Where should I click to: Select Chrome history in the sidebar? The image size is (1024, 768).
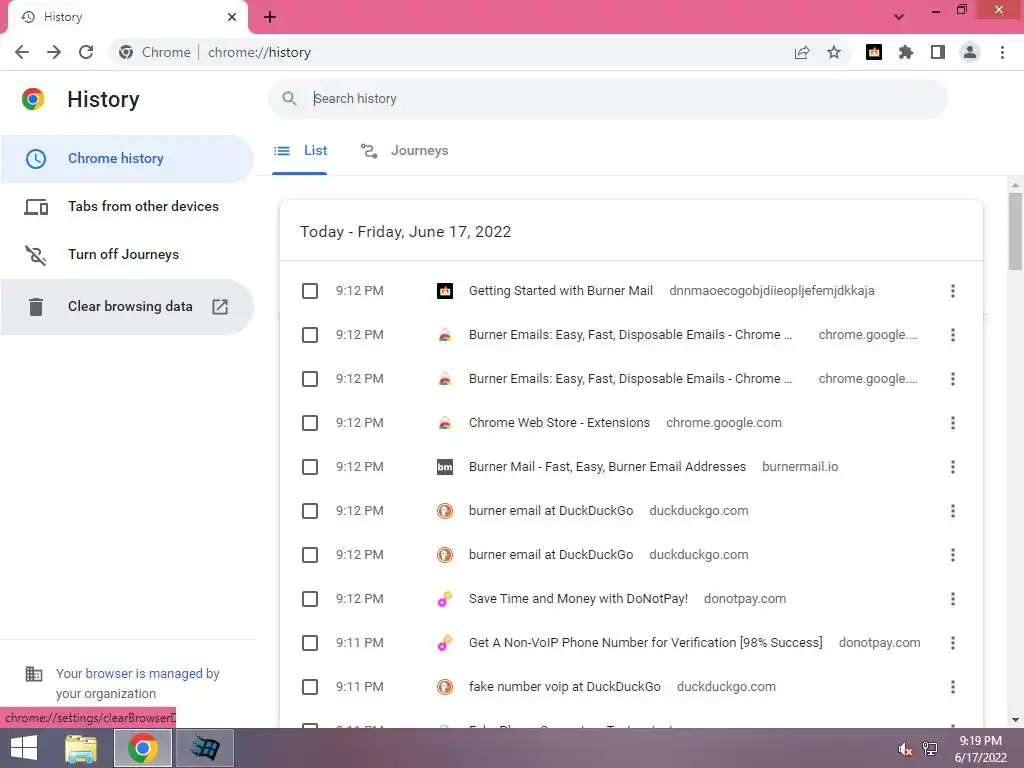127,159
